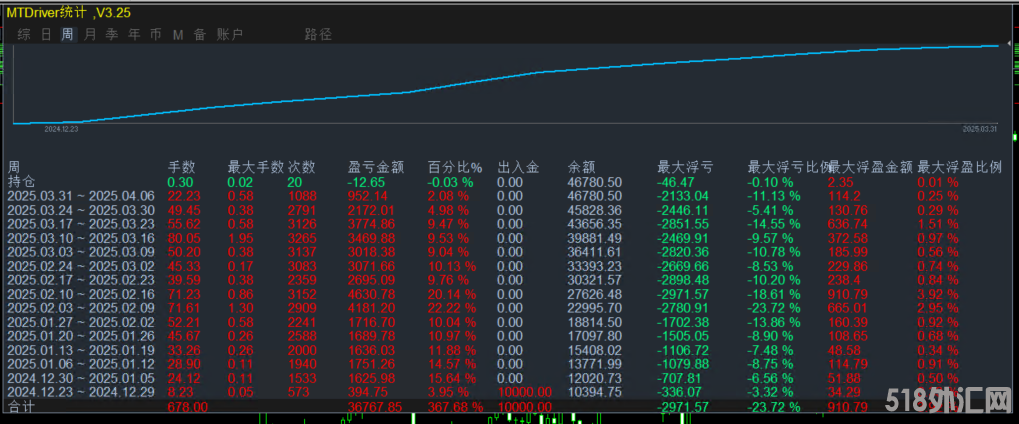Open the 币 currency tab
1019x424 pixels.
pyautogui.click(x=156, y=34)
